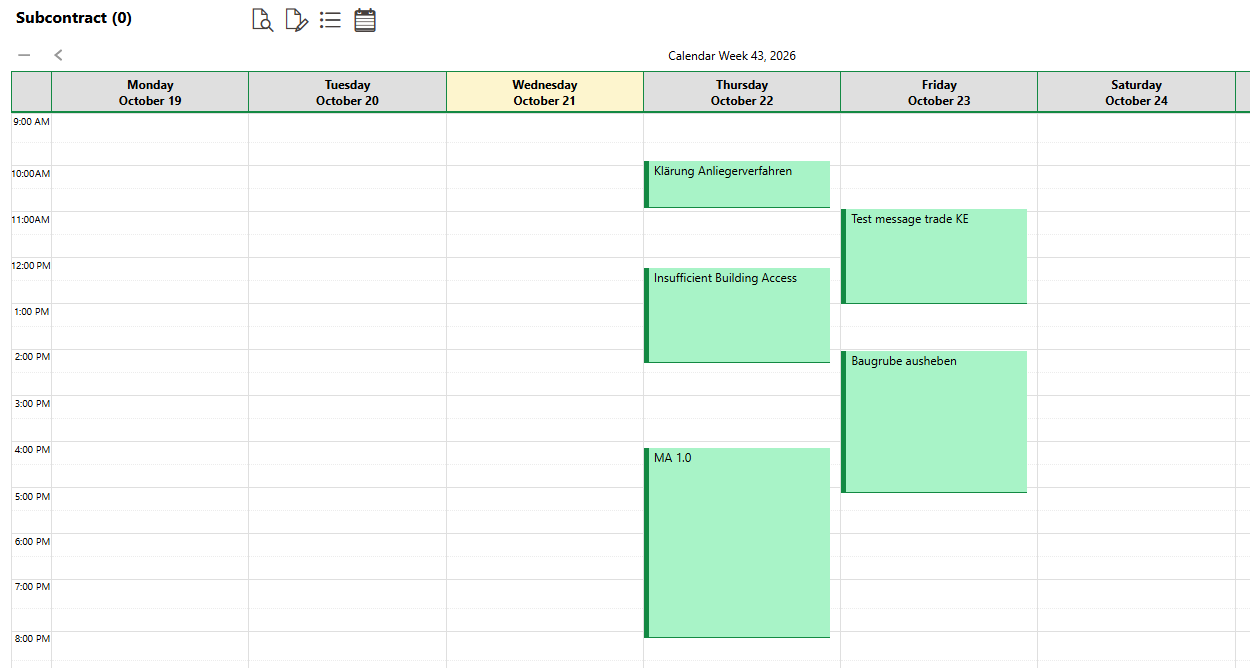Click the 7:00 PM time label
Viewport: 1250px width, 668px height.
[31, 587]
